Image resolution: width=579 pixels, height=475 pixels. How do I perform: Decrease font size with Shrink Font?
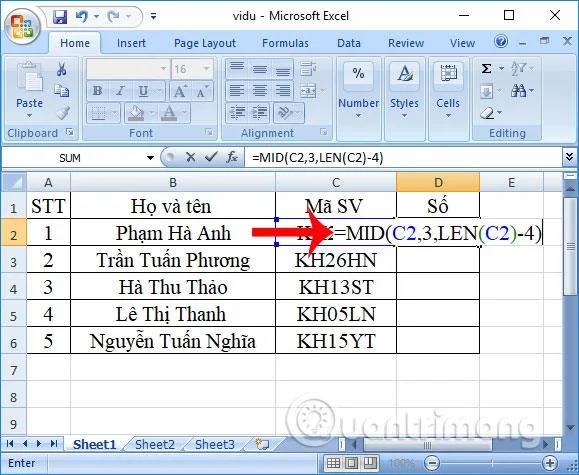[202, 91]
